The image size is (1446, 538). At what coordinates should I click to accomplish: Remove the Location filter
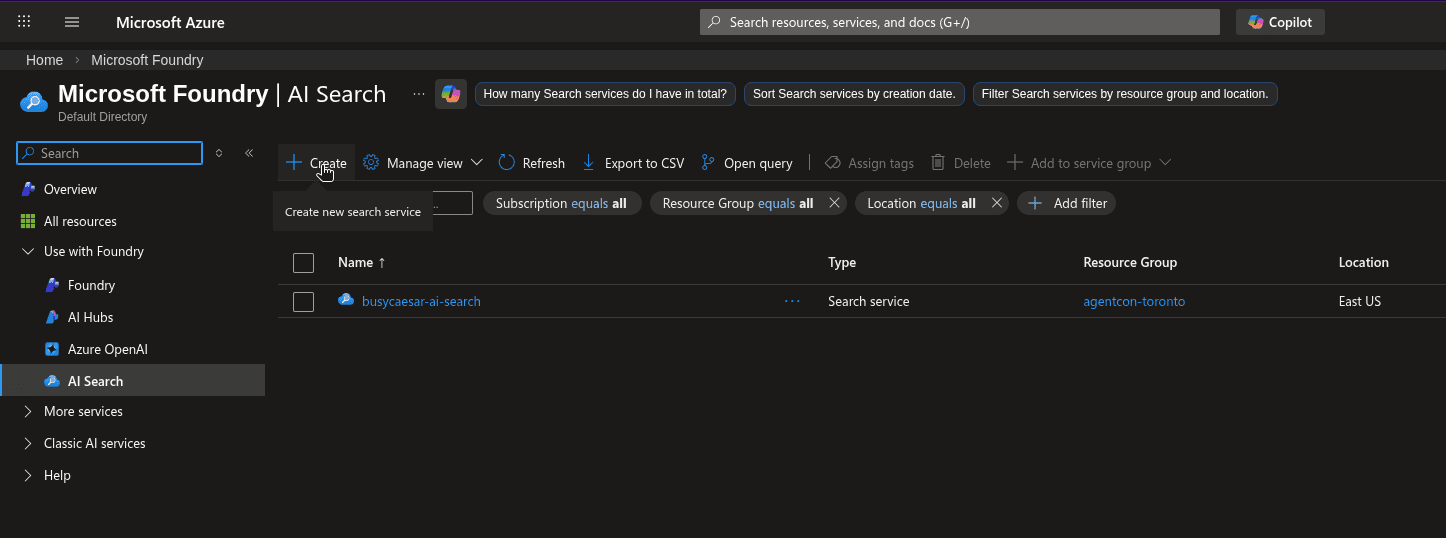click(996, 203)
